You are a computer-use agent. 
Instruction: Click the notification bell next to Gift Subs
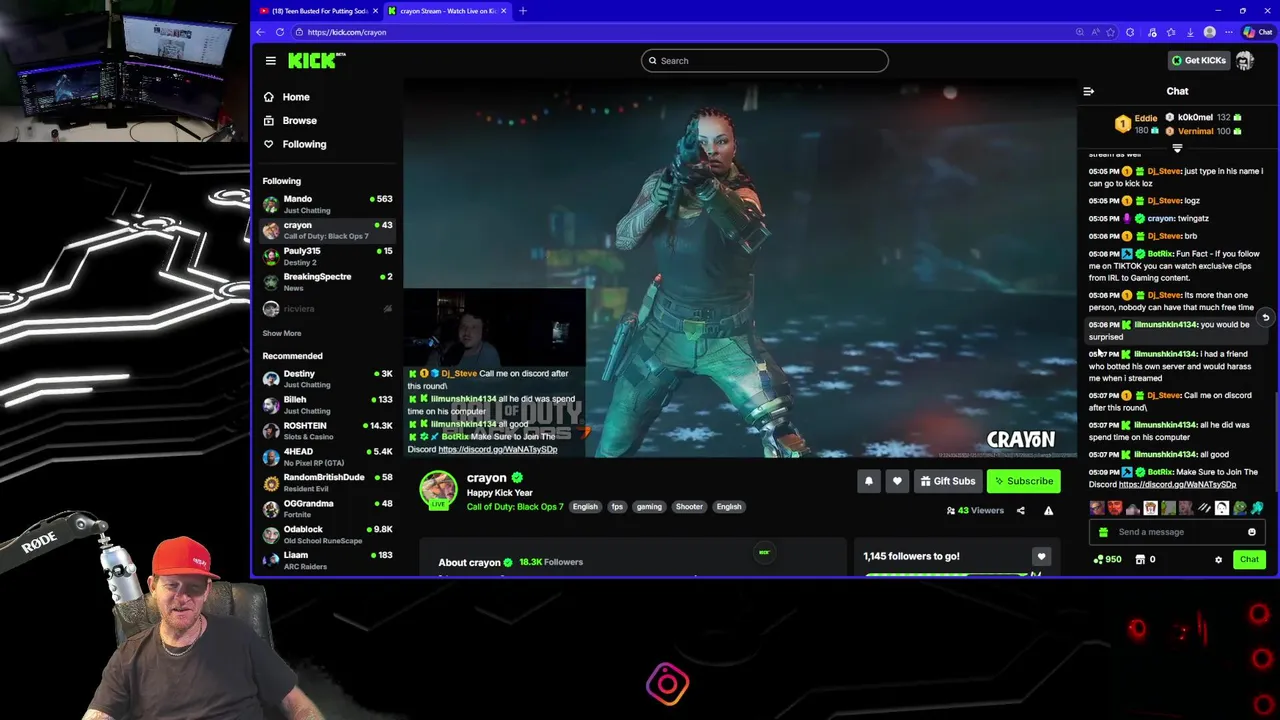[869, 481]
